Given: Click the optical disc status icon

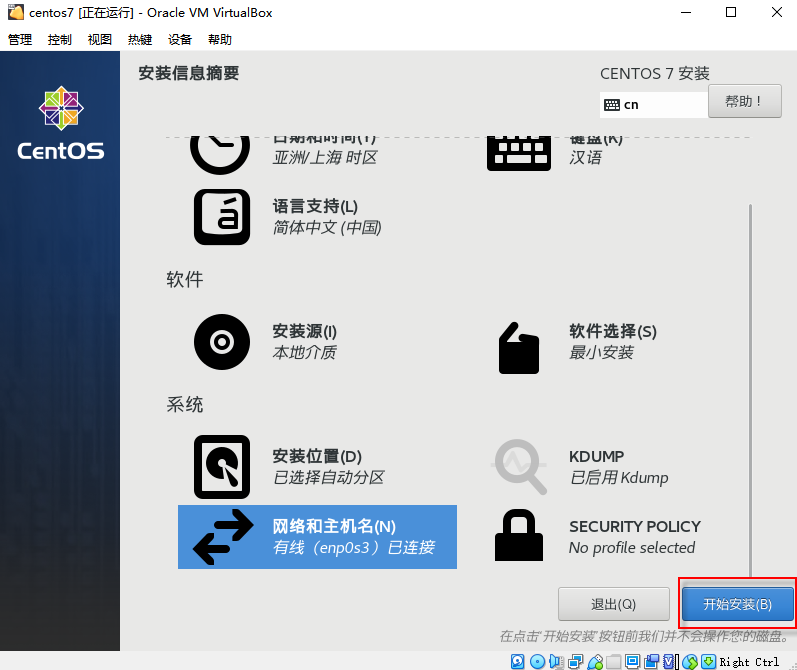Looking at the screenshot, I should click(x=537, y=661).
